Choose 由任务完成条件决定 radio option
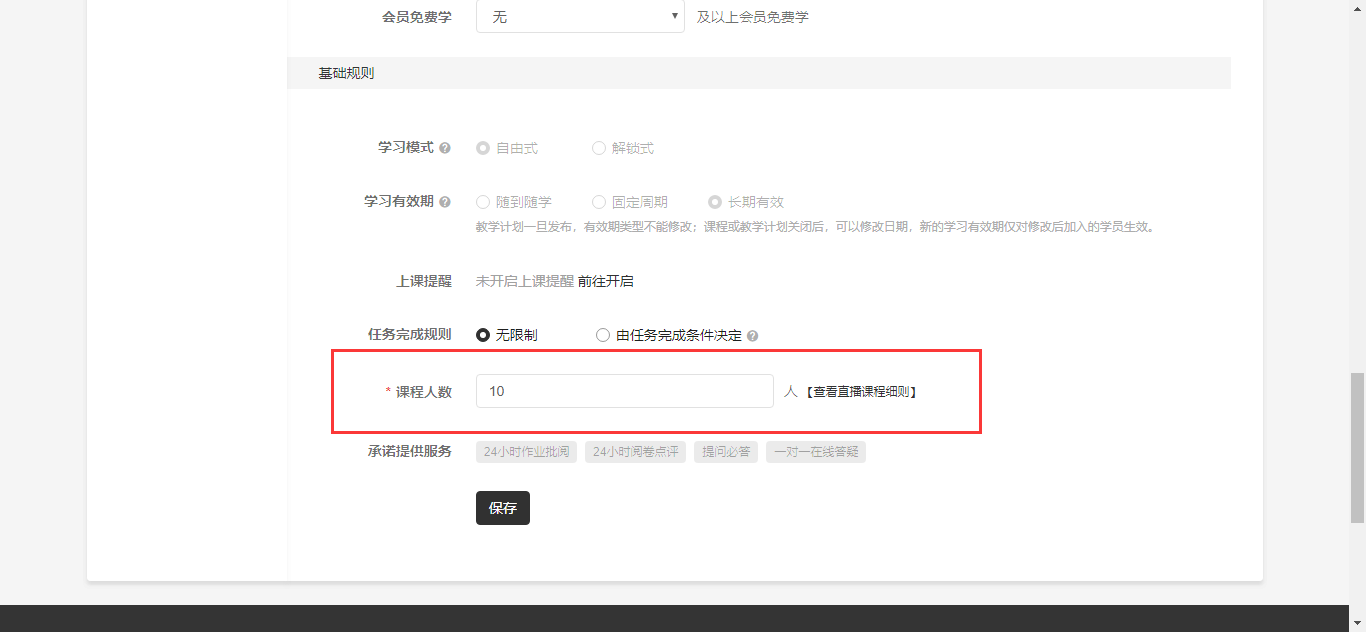This screenshot has width=1366, height=632. pyautogui.click(x=603, y=336)
